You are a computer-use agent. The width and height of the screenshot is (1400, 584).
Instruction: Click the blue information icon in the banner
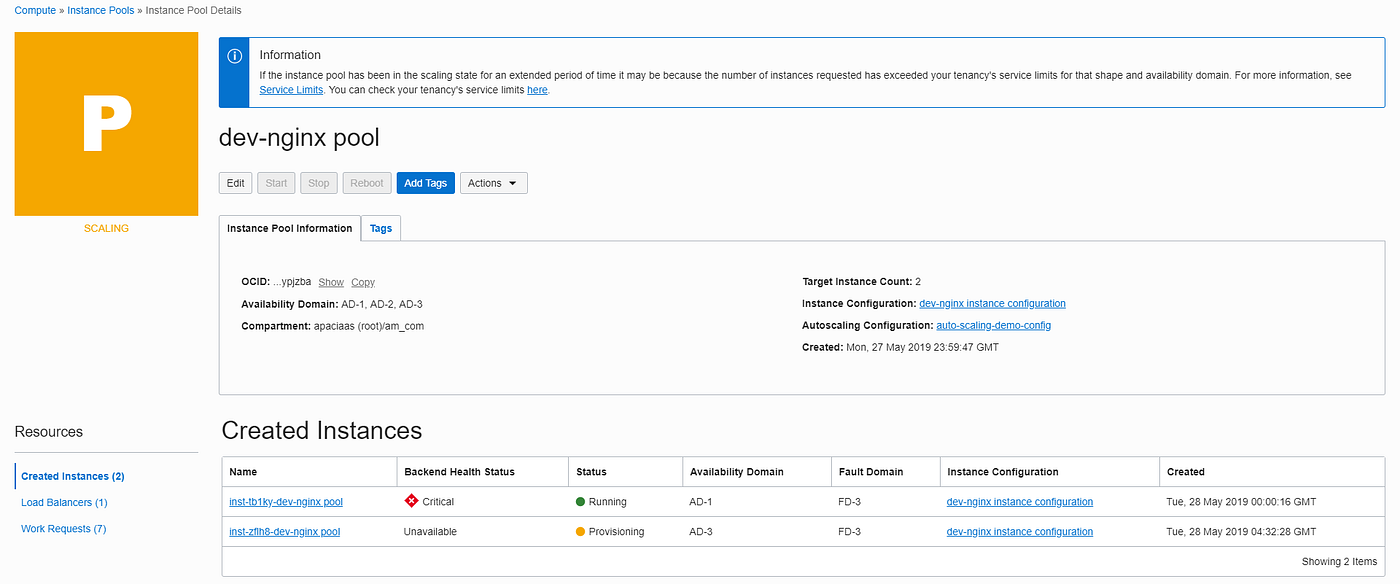pyautogui.click(x=234, y=56)
